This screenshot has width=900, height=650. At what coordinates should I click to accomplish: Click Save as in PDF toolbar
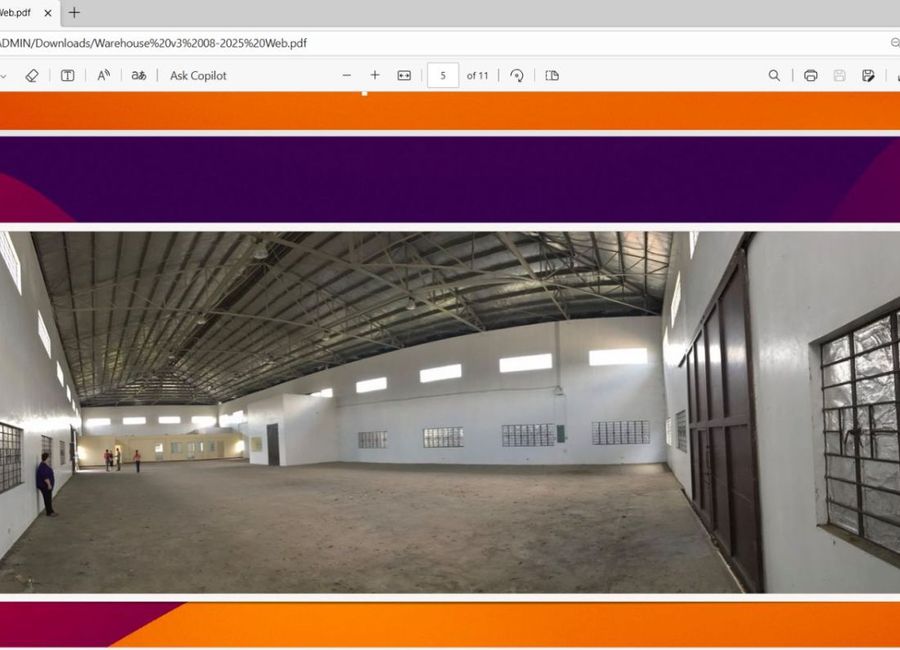[x=868, y=76]
